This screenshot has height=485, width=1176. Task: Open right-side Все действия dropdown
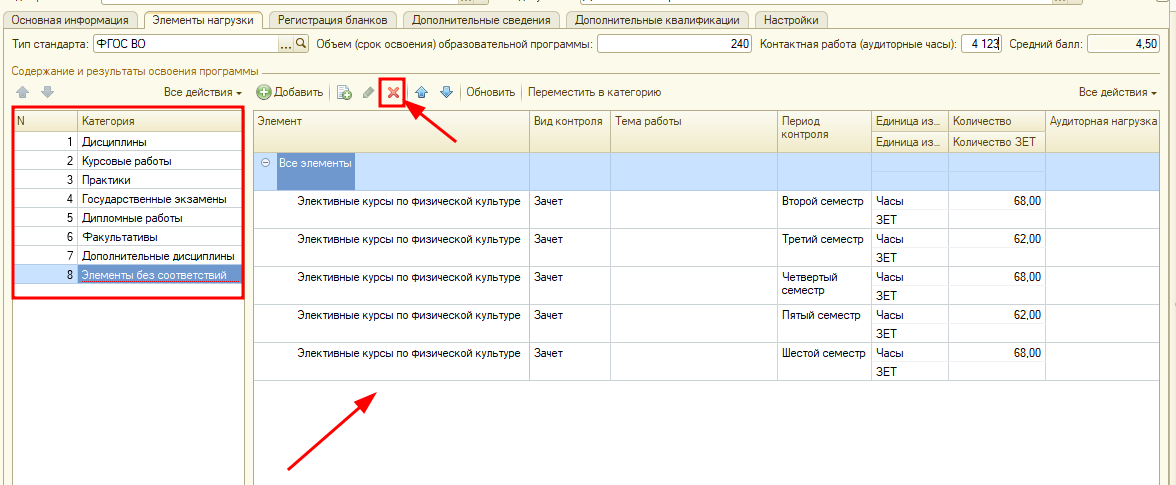click(1117, 92)
